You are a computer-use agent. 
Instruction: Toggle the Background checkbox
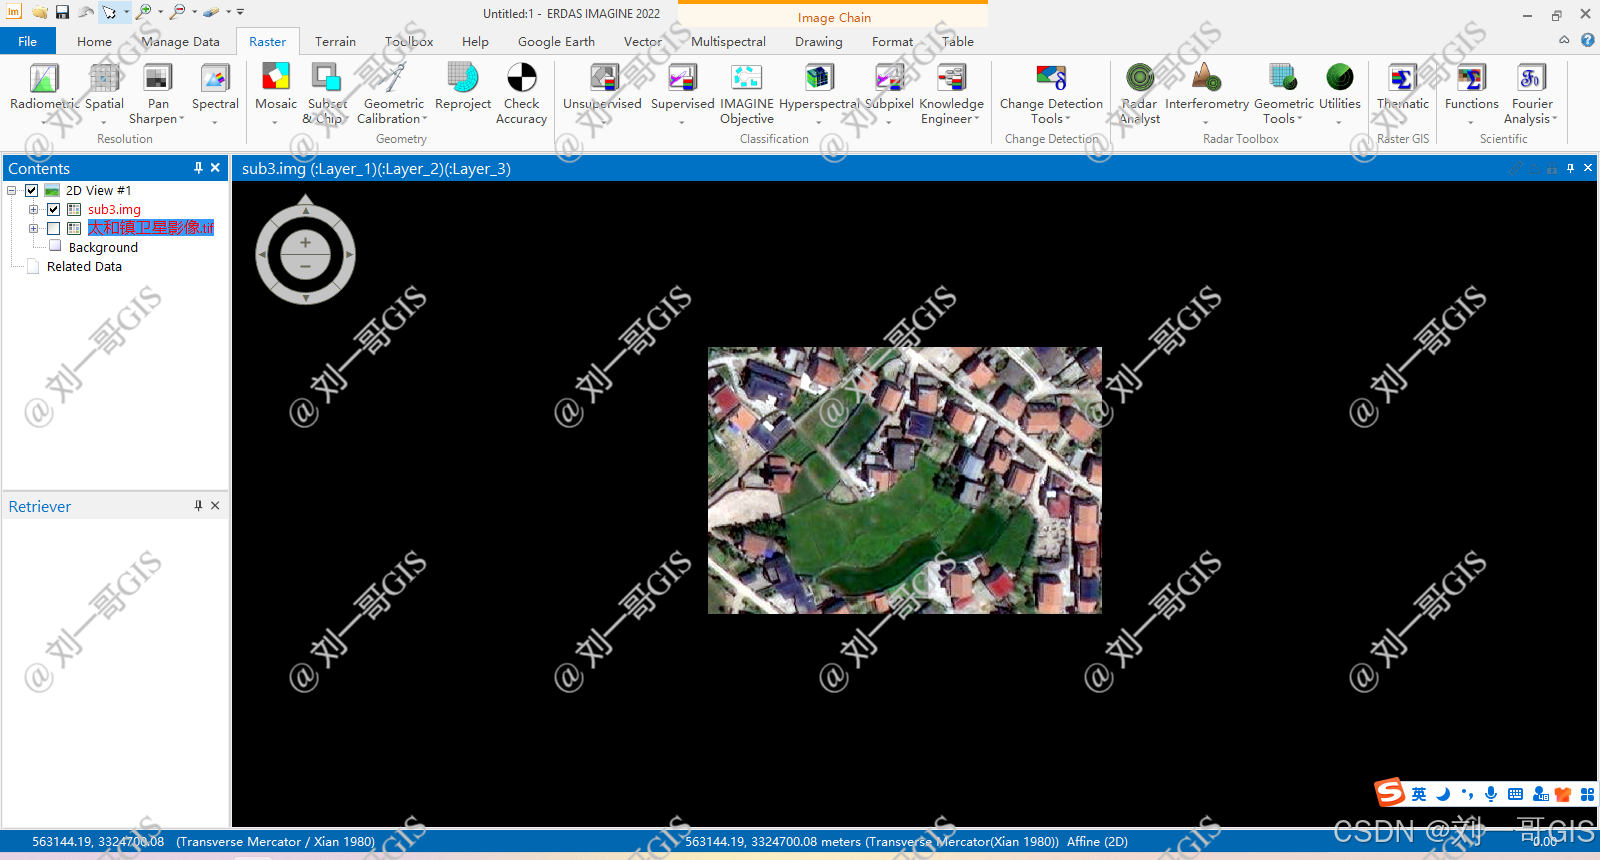click(55, 246)
